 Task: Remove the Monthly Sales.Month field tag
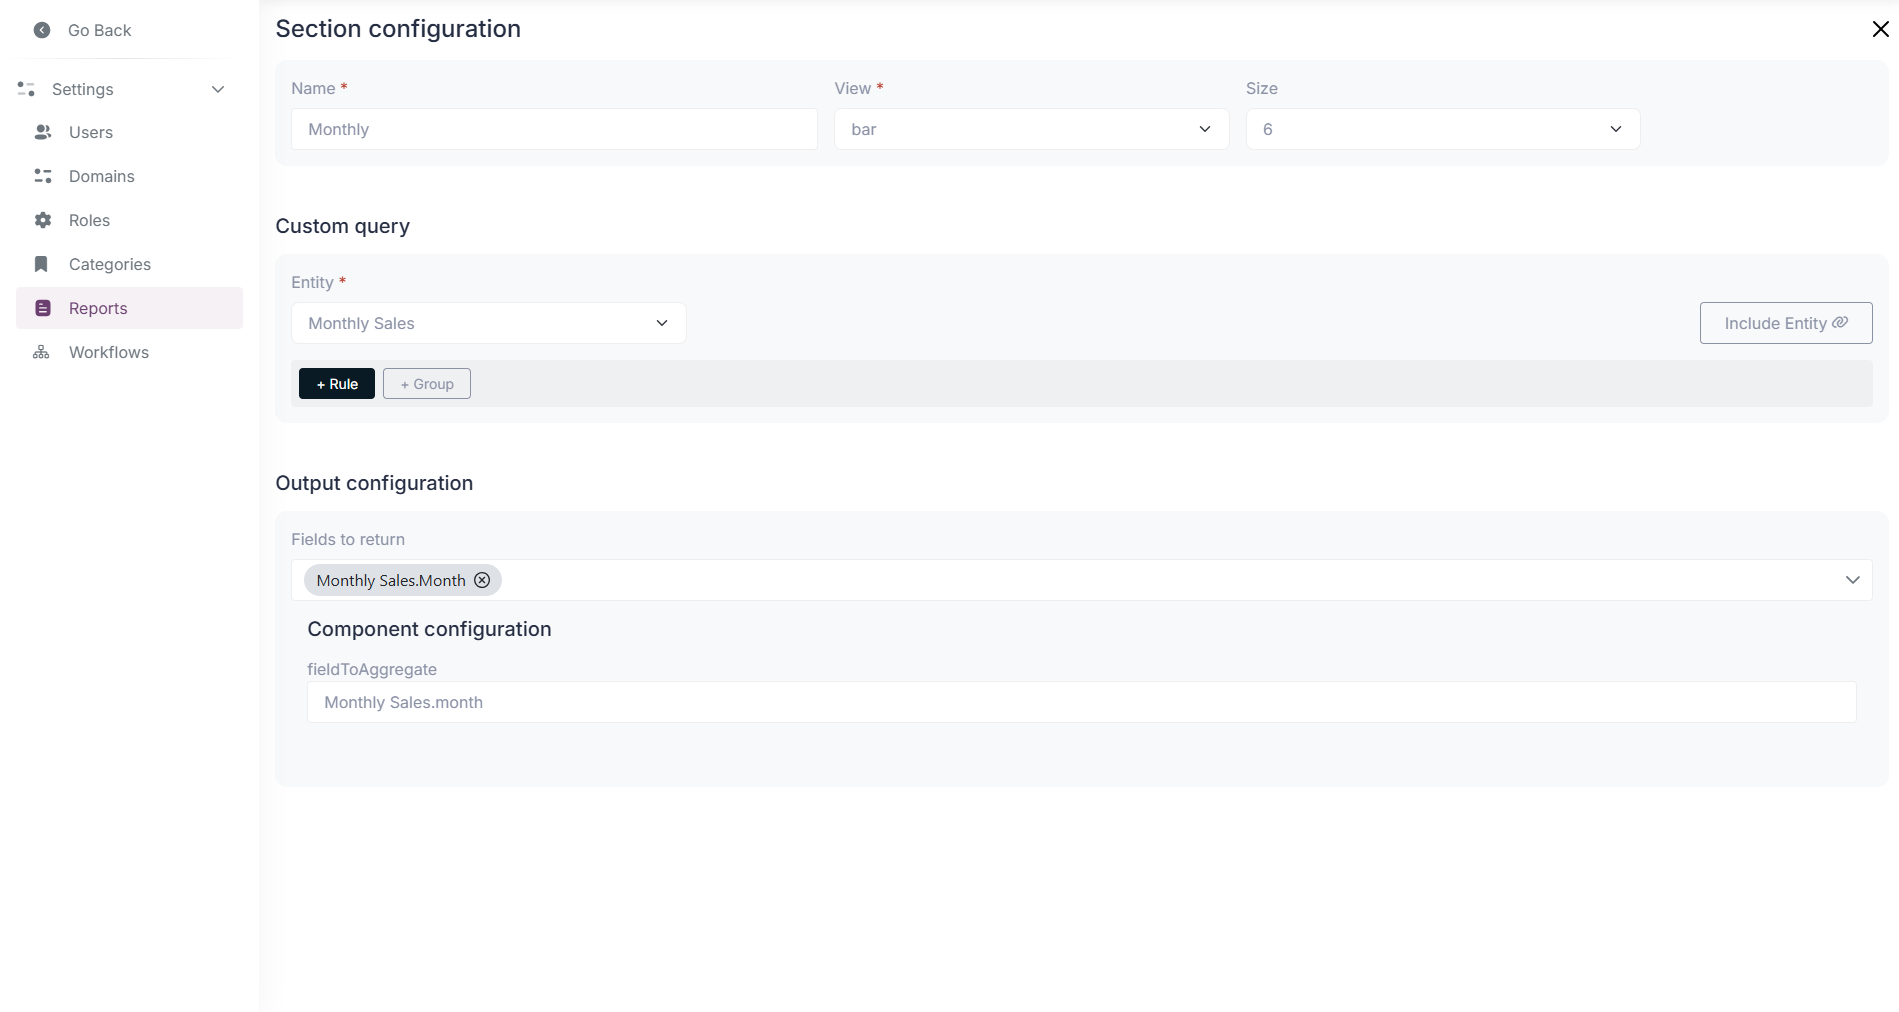[482, 580]
